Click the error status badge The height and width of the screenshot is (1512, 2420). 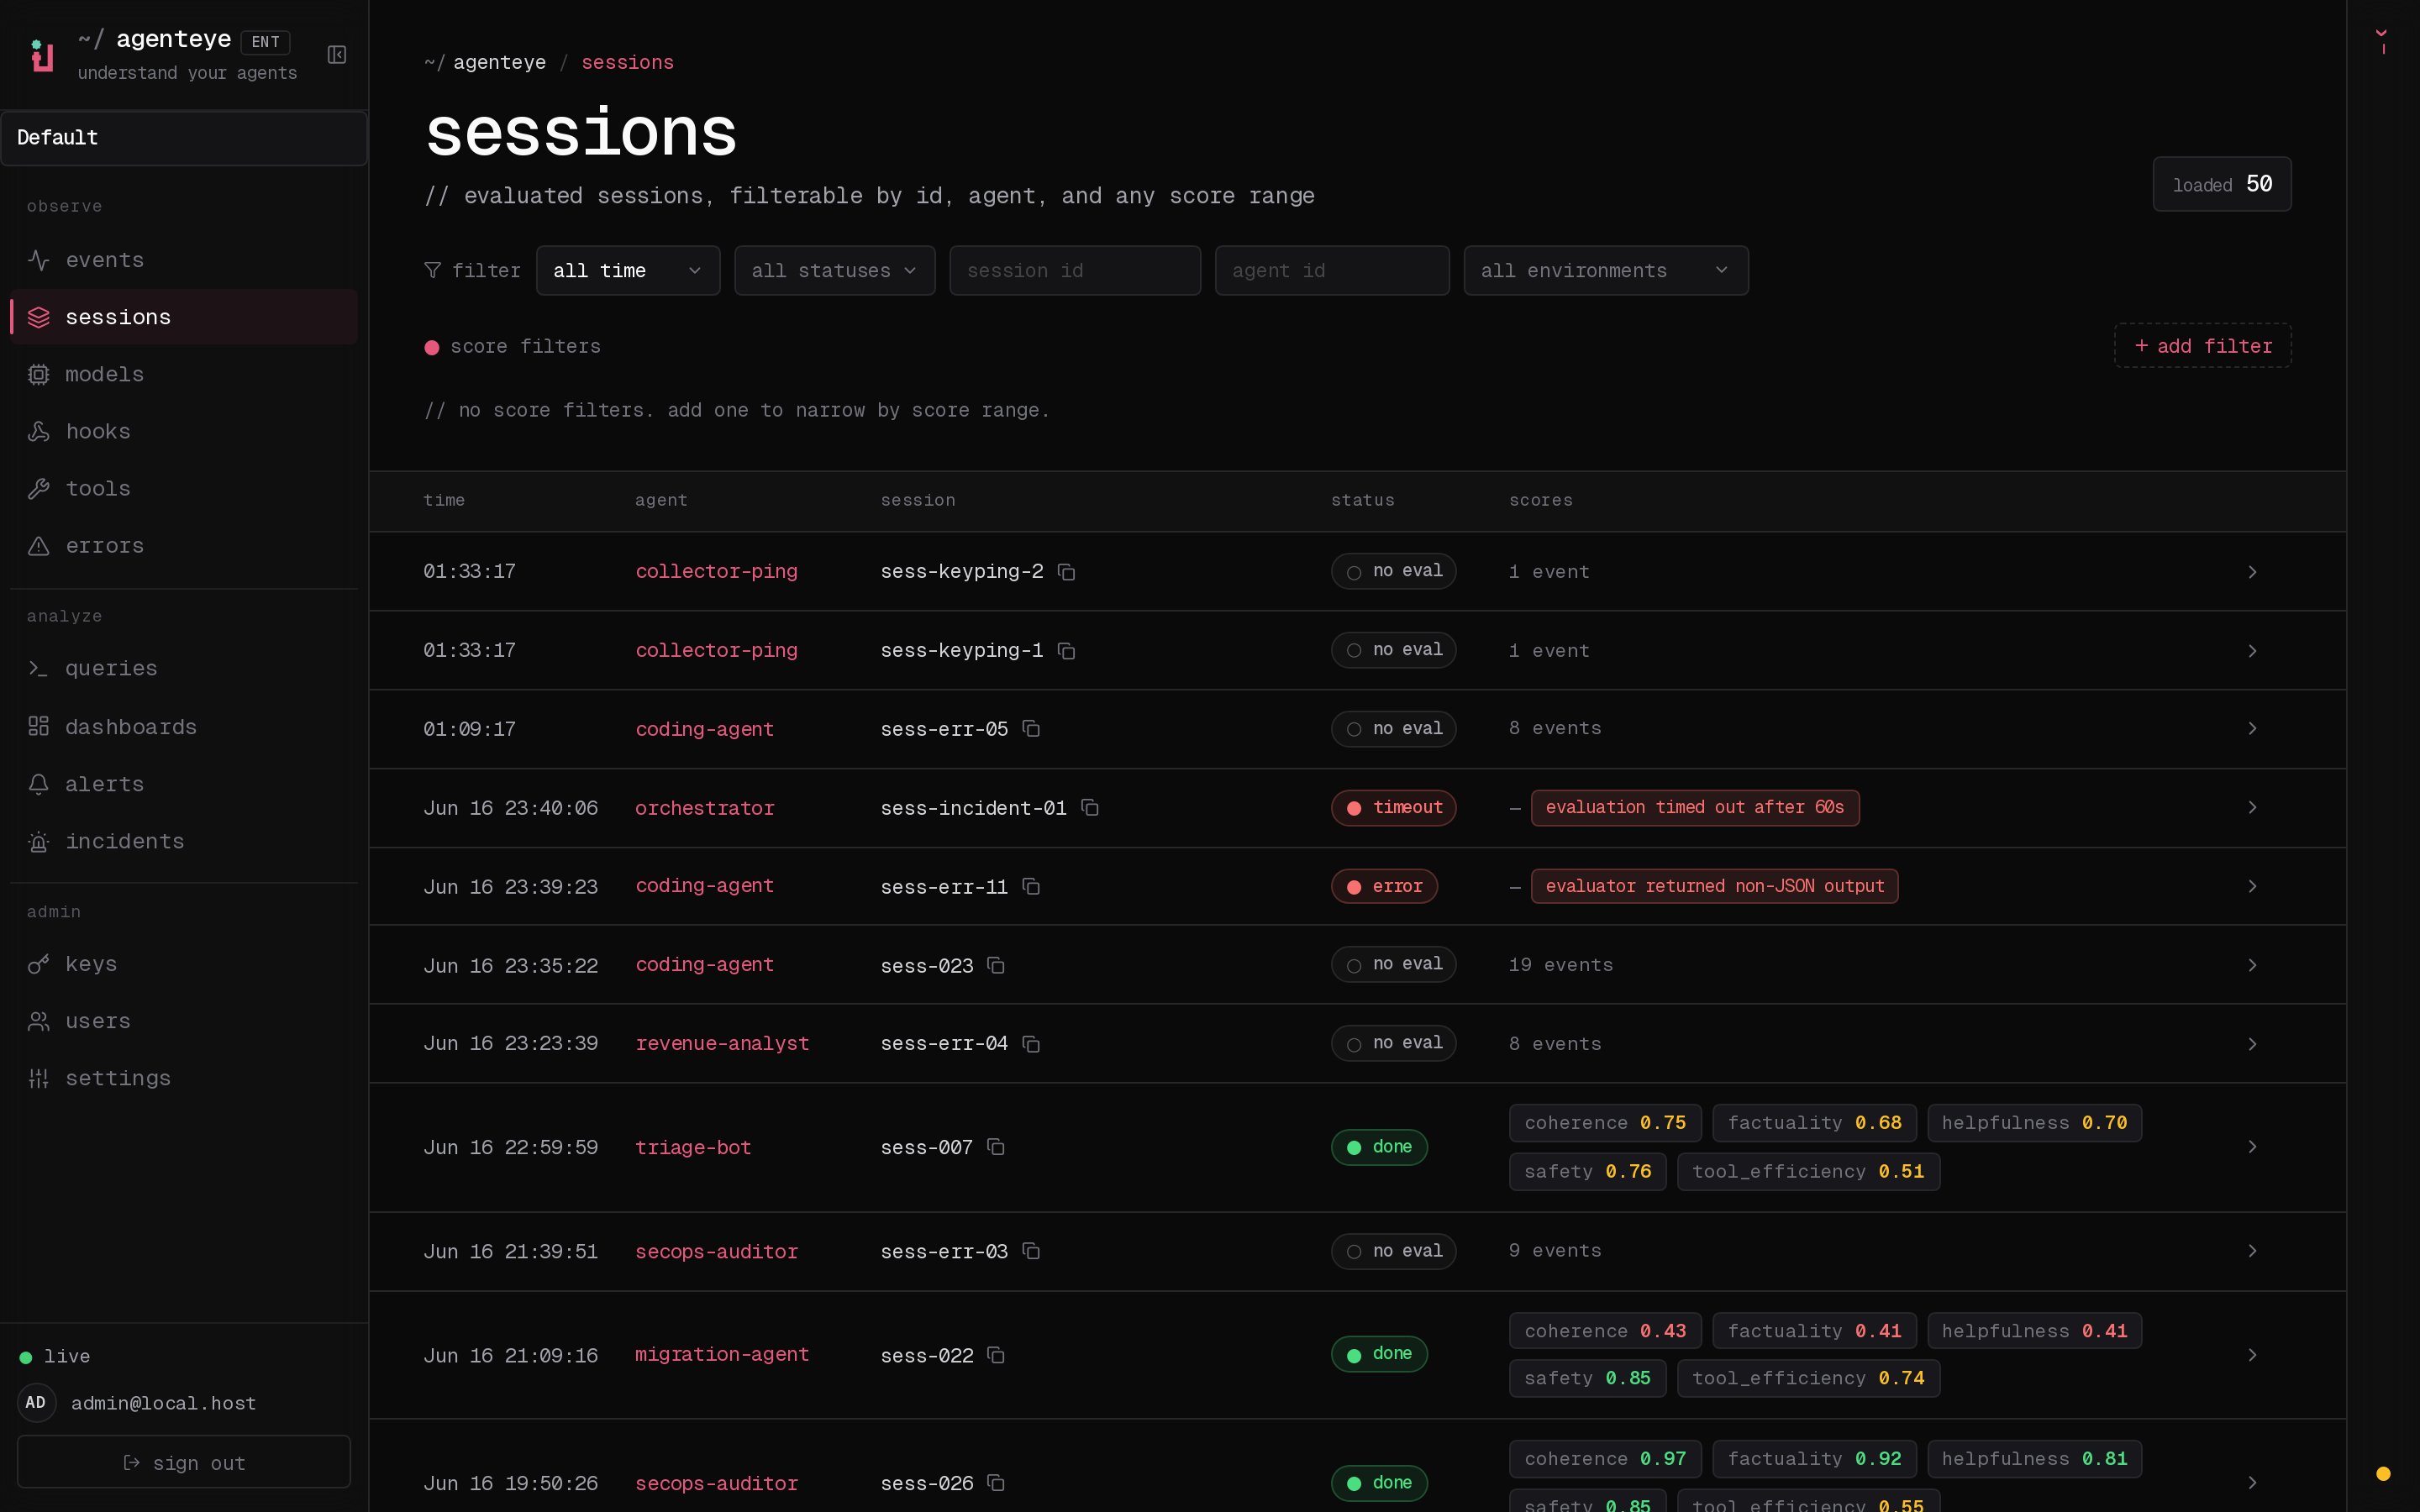pos(1384,886)
